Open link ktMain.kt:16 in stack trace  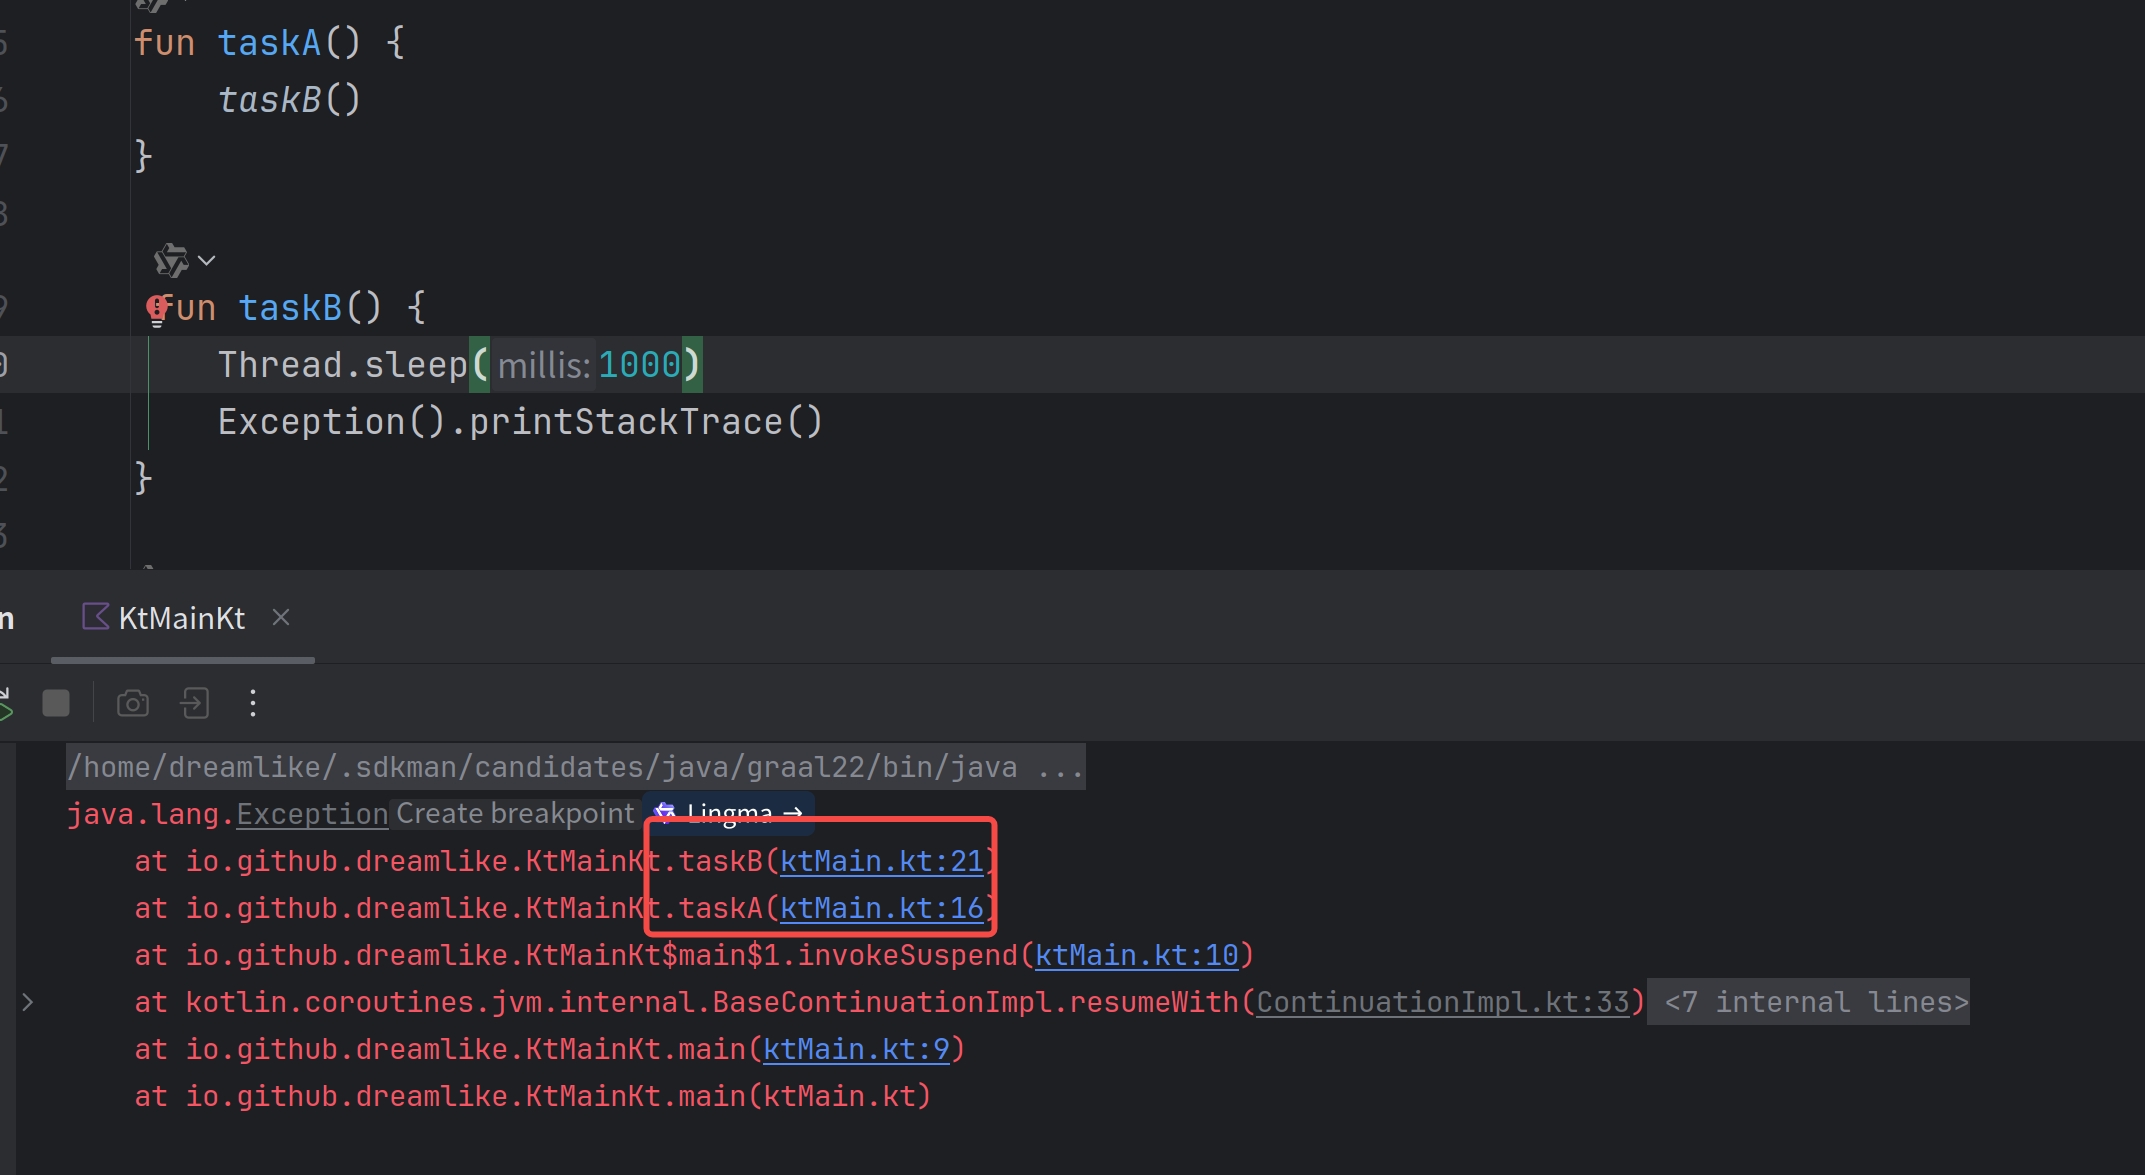click(x=881, y=908)
